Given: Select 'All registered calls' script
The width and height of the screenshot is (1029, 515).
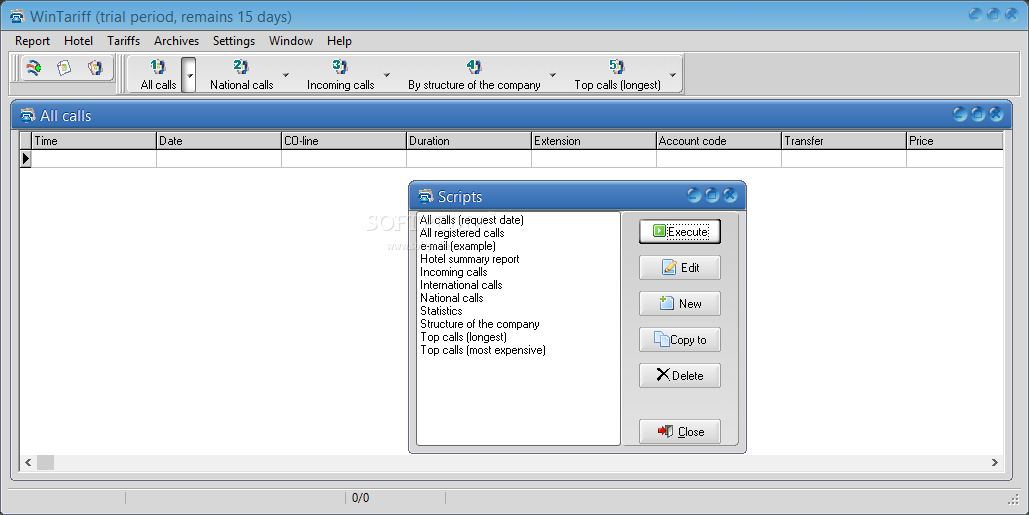Looking at the screenshot, I should pyautogui.click(x=462, y=233).
